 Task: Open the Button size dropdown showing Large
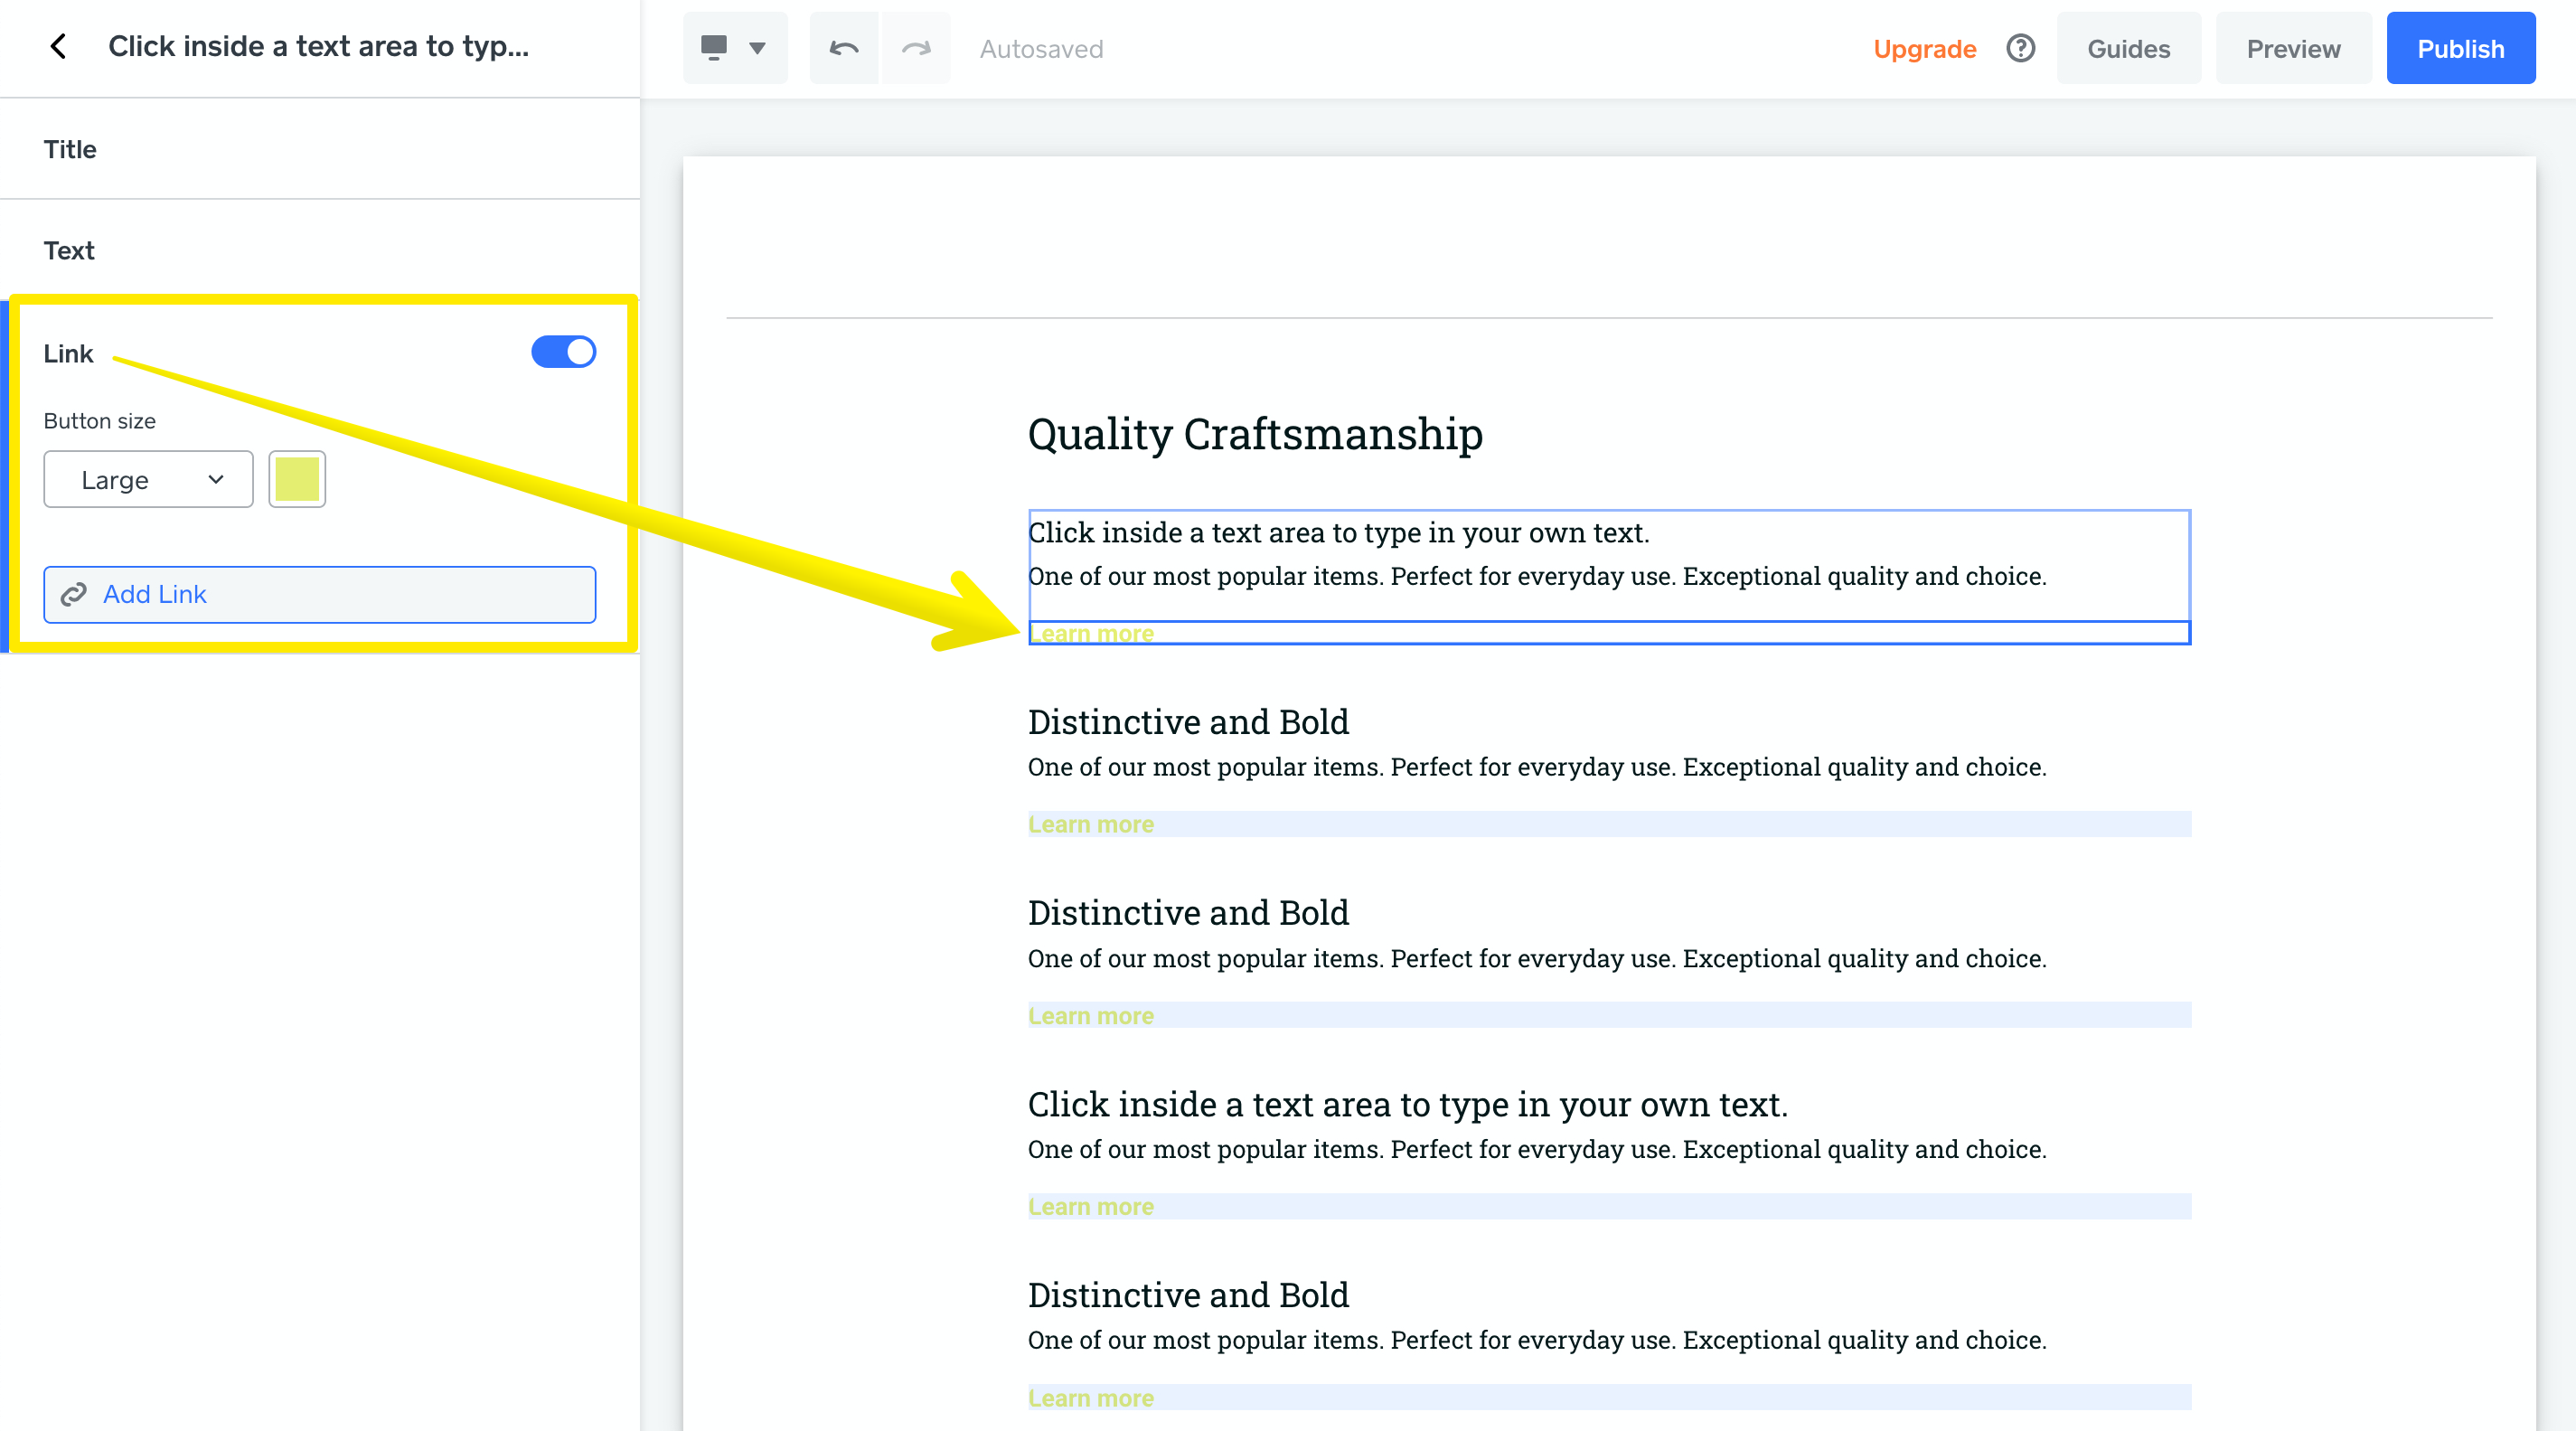pyautogui.click(x=148, y=479)
